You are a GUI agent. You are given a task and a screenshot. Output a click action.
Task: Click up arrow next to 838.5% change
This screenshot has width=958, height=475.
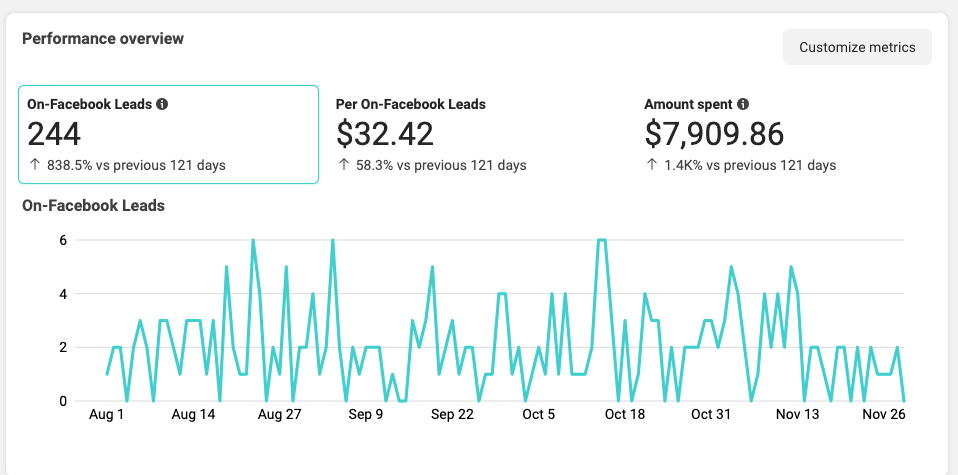coord(34,165)
